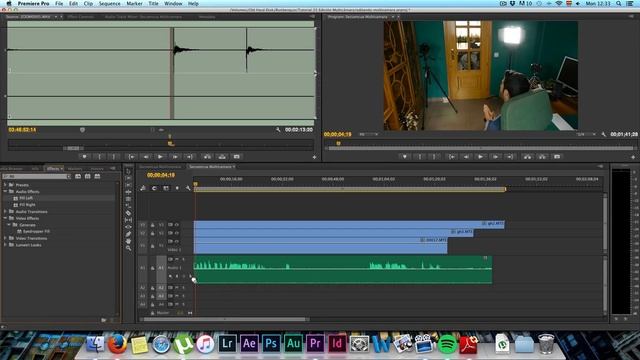Open Program monitor playback resolution dropdown
This screenshot has height=360, width=640.
[586, 134]
